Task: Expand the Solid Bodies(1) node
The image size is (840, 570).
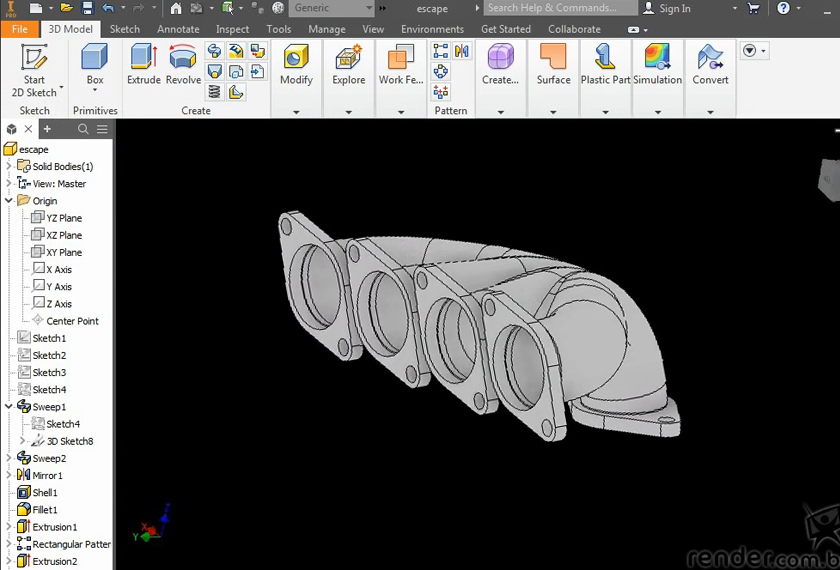Action: (9, 167)
